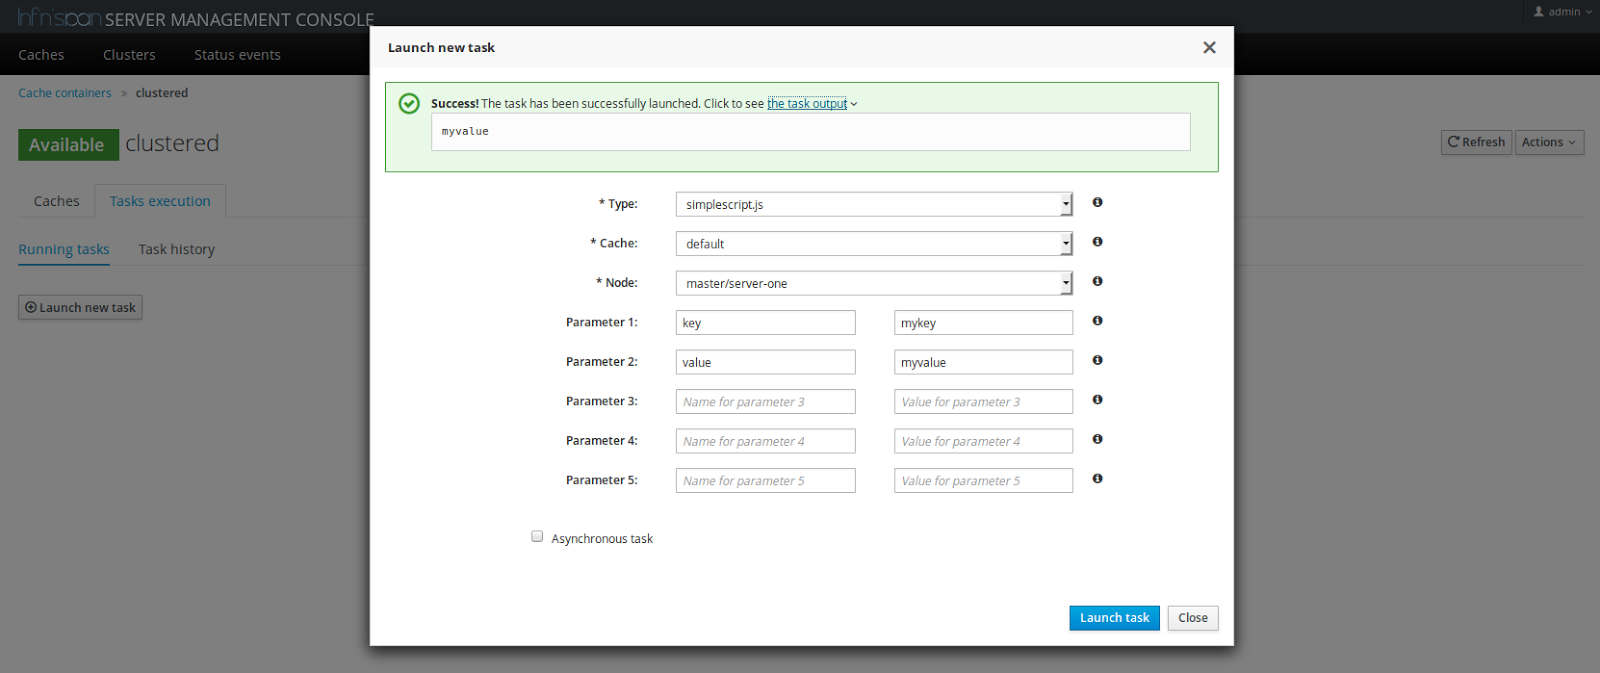Viewport: 1600px width, 673px height.
Task: Click the info icon for Parameter 2
Action: (x=1097, y=360)
